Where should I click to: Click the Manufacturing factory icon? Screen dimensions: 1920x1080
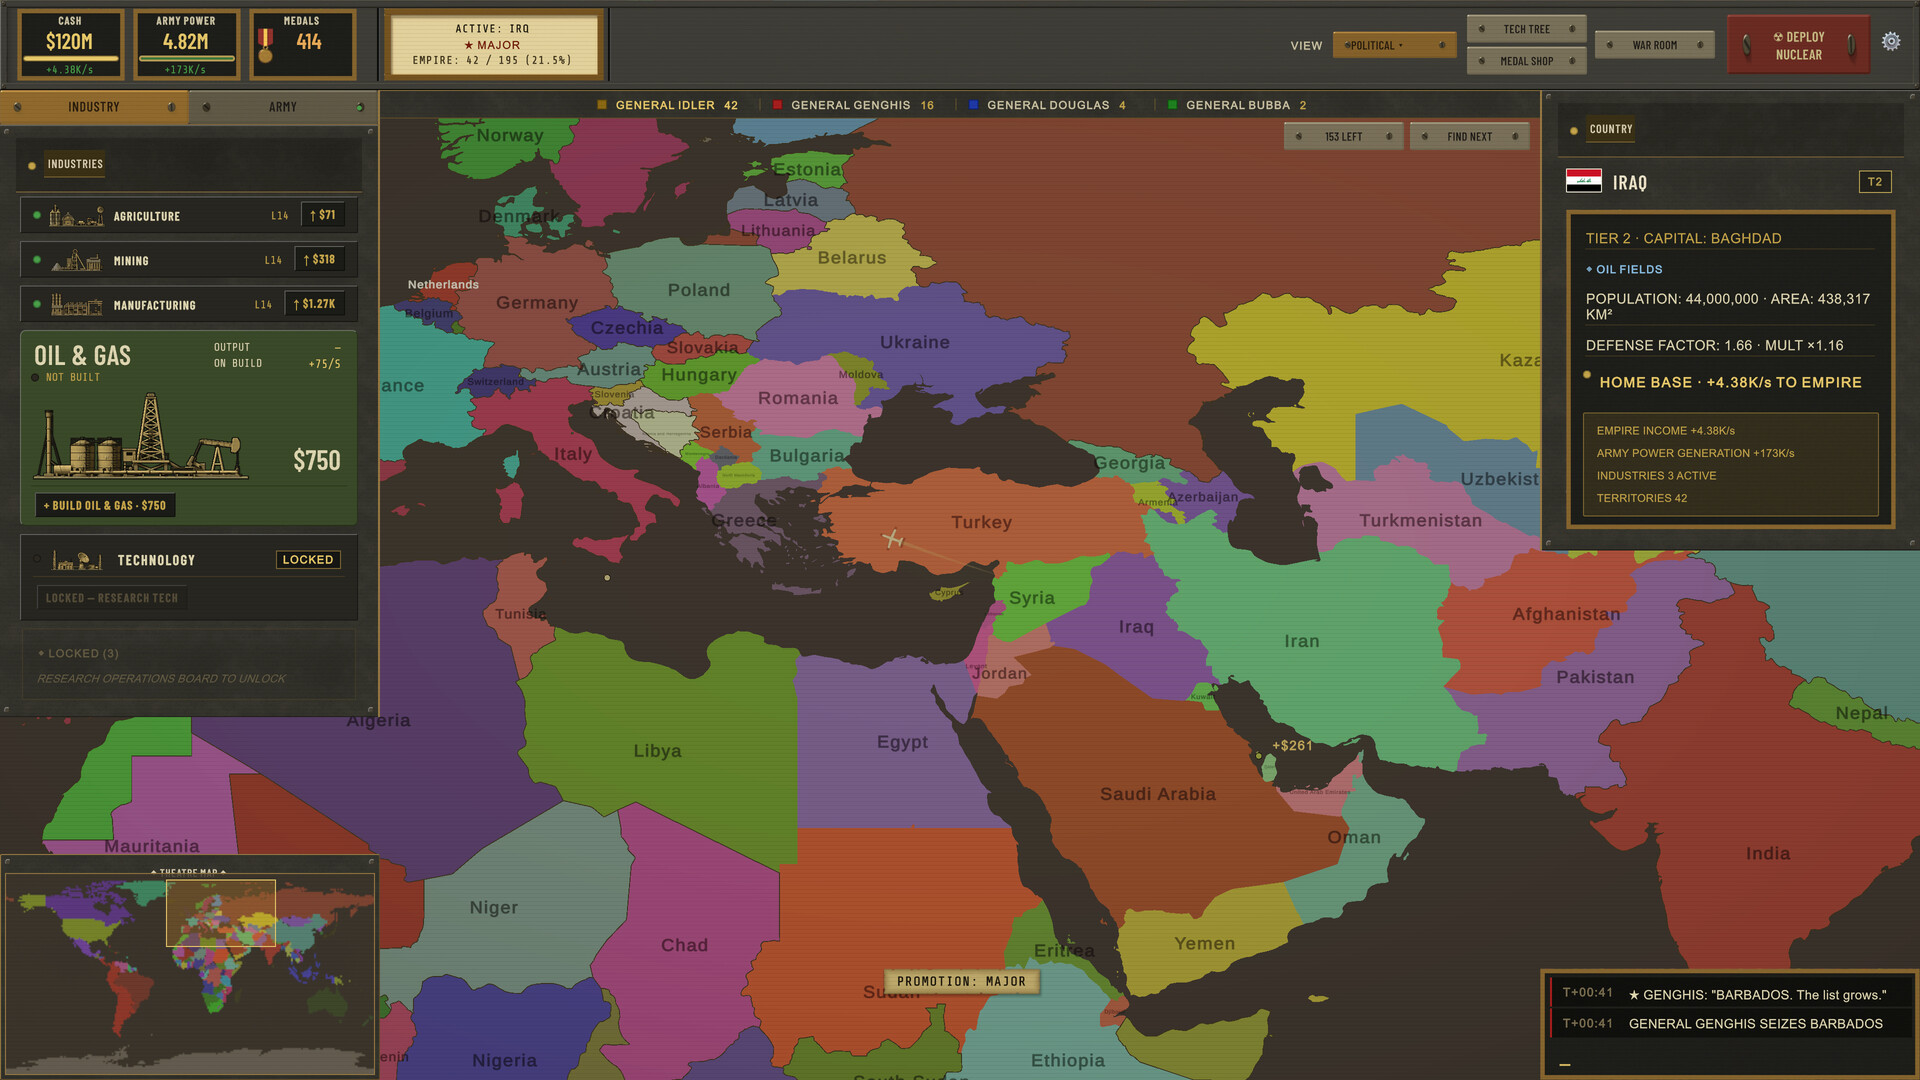[76, 305]
